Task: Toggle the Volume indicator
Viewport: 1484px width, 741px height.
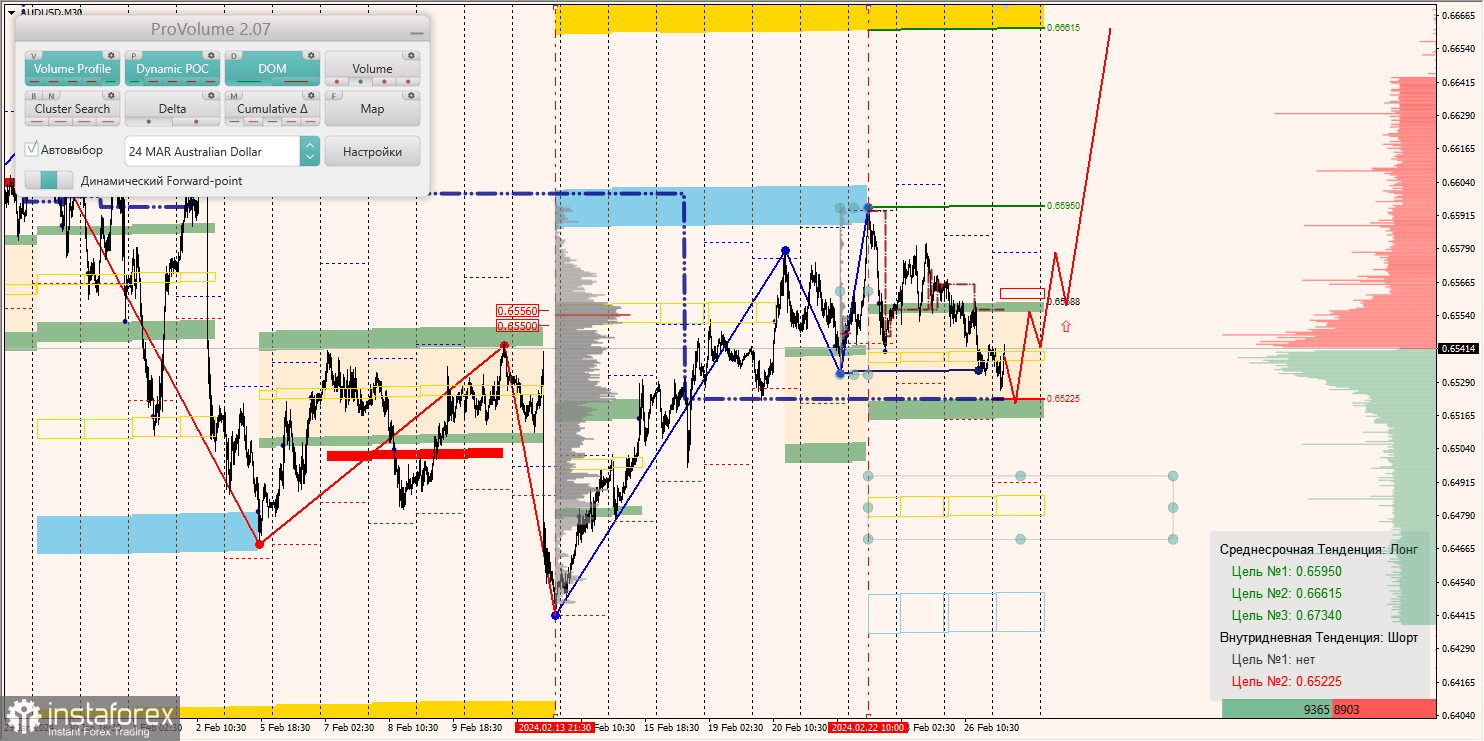Action: (x=372, y=68)
